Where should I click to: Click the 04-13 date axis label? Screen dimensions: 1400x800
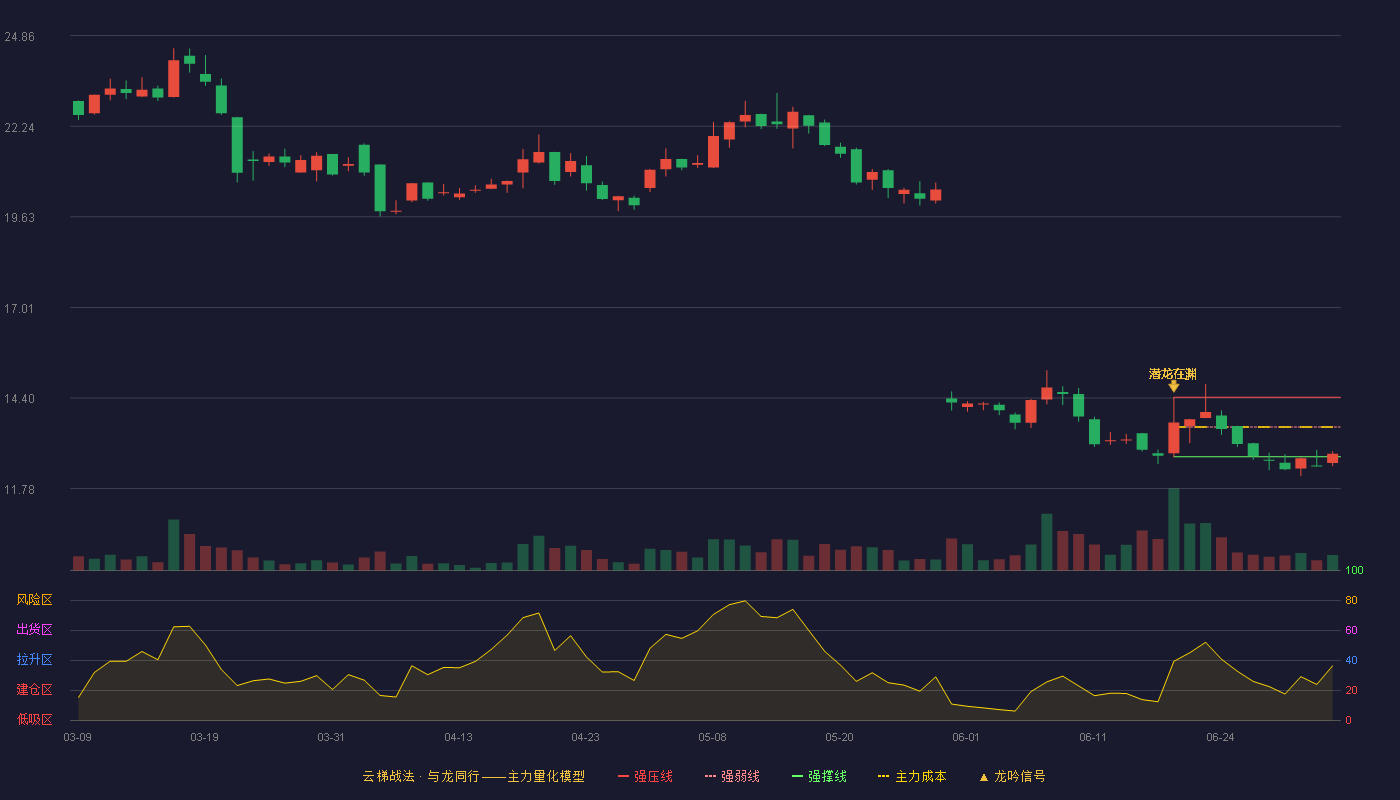coord(458,737)
